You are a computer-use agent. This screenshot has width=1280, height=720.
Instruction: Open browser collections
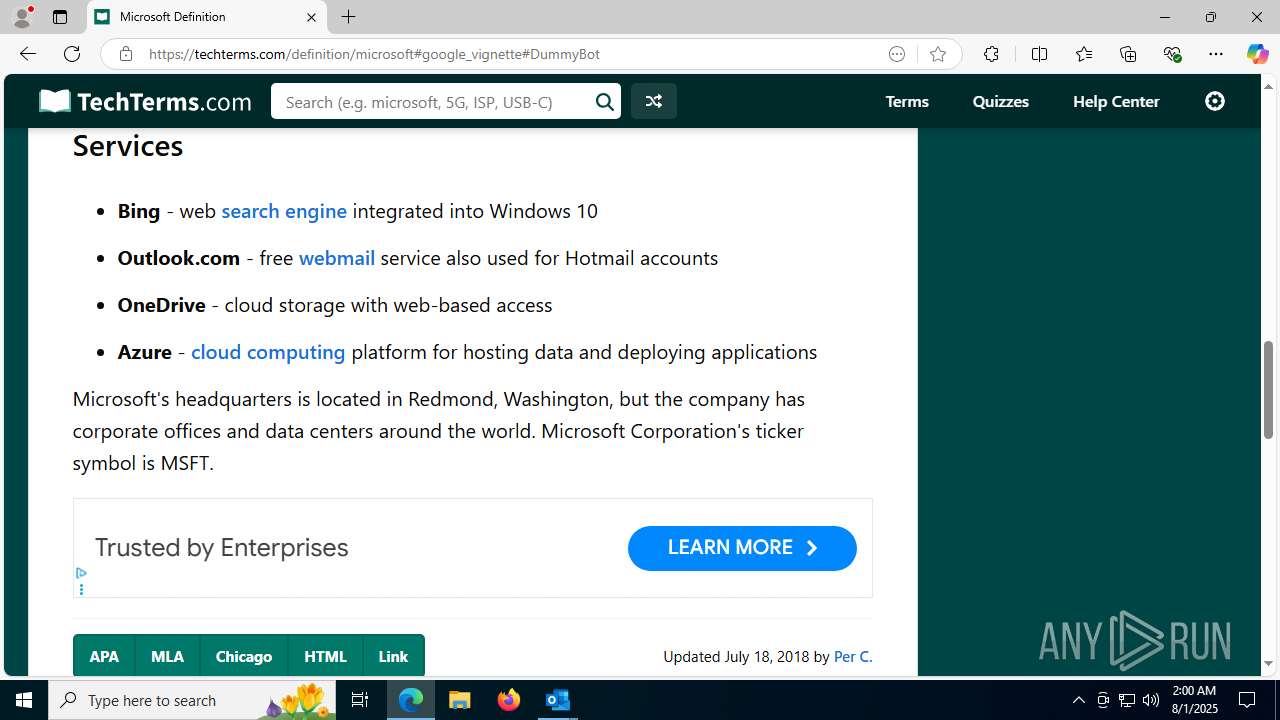(1128, 54)
